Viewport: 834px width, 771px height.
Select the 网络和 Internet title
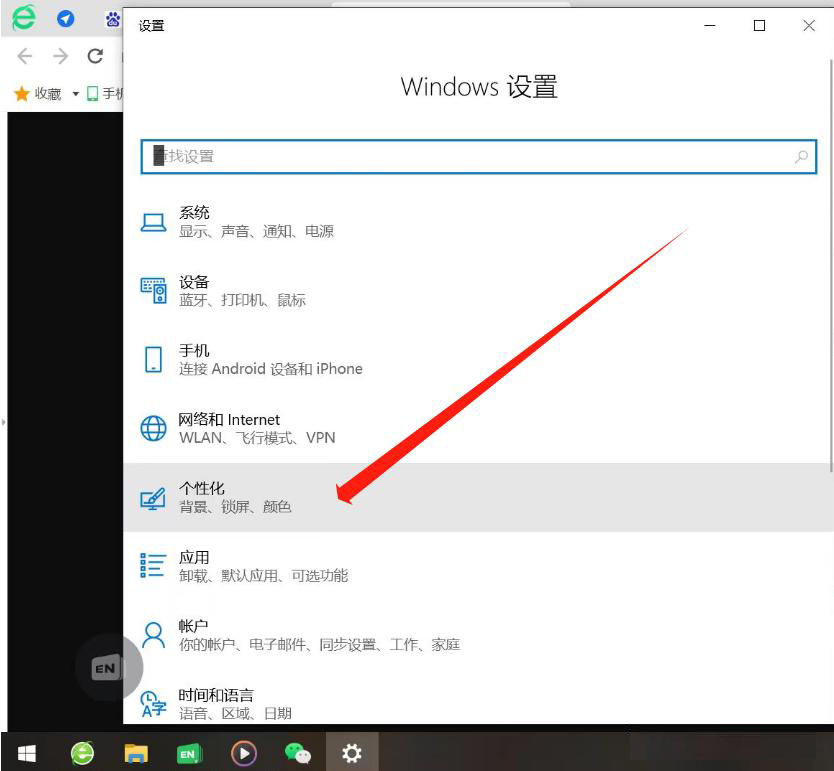pos(229,420)
